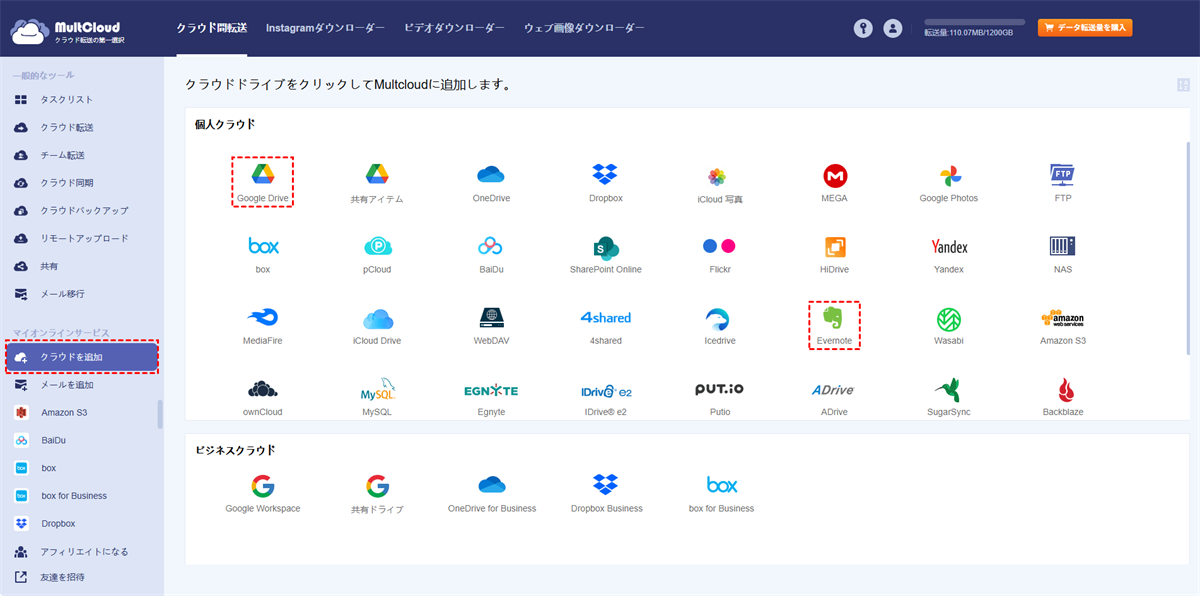Screen dimensions: 1200x596
Task: Add pCloud service
Action: [x=377, y=254]
